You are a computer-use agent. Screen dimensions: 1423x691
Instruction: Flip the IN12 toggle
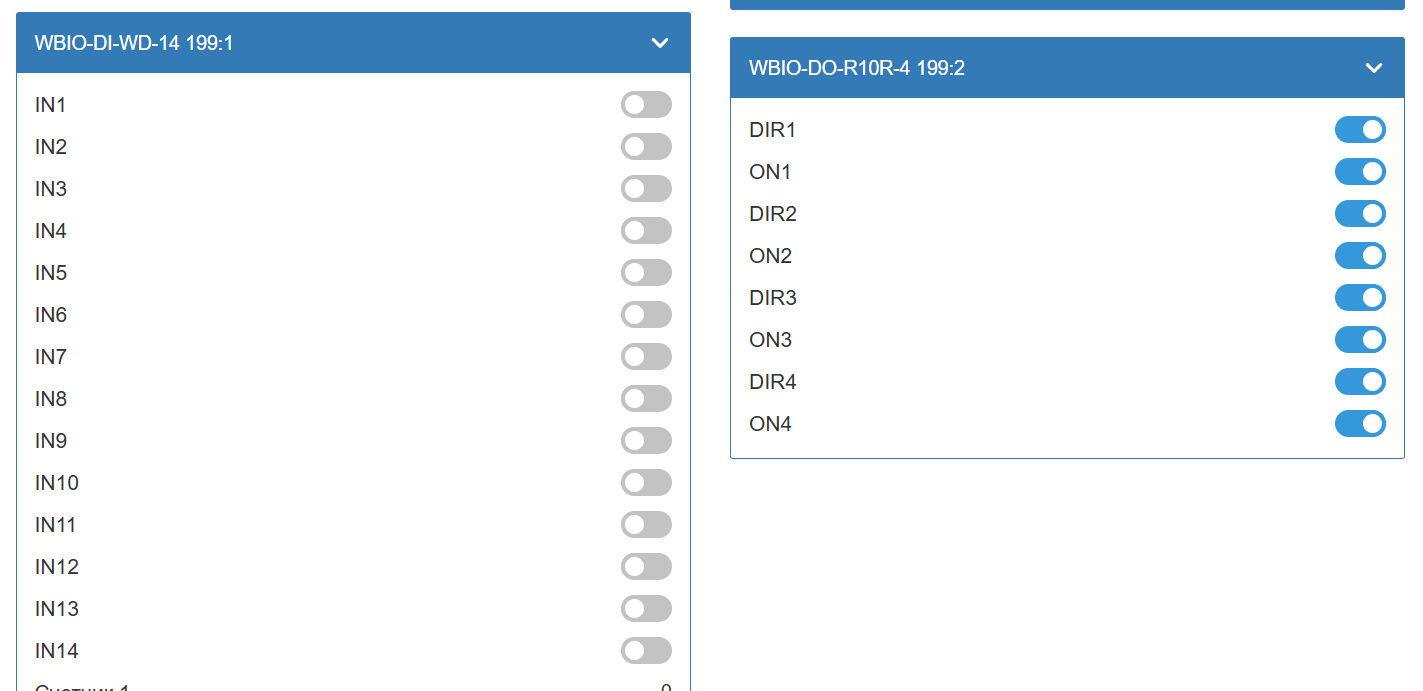[x=646, y=567]
